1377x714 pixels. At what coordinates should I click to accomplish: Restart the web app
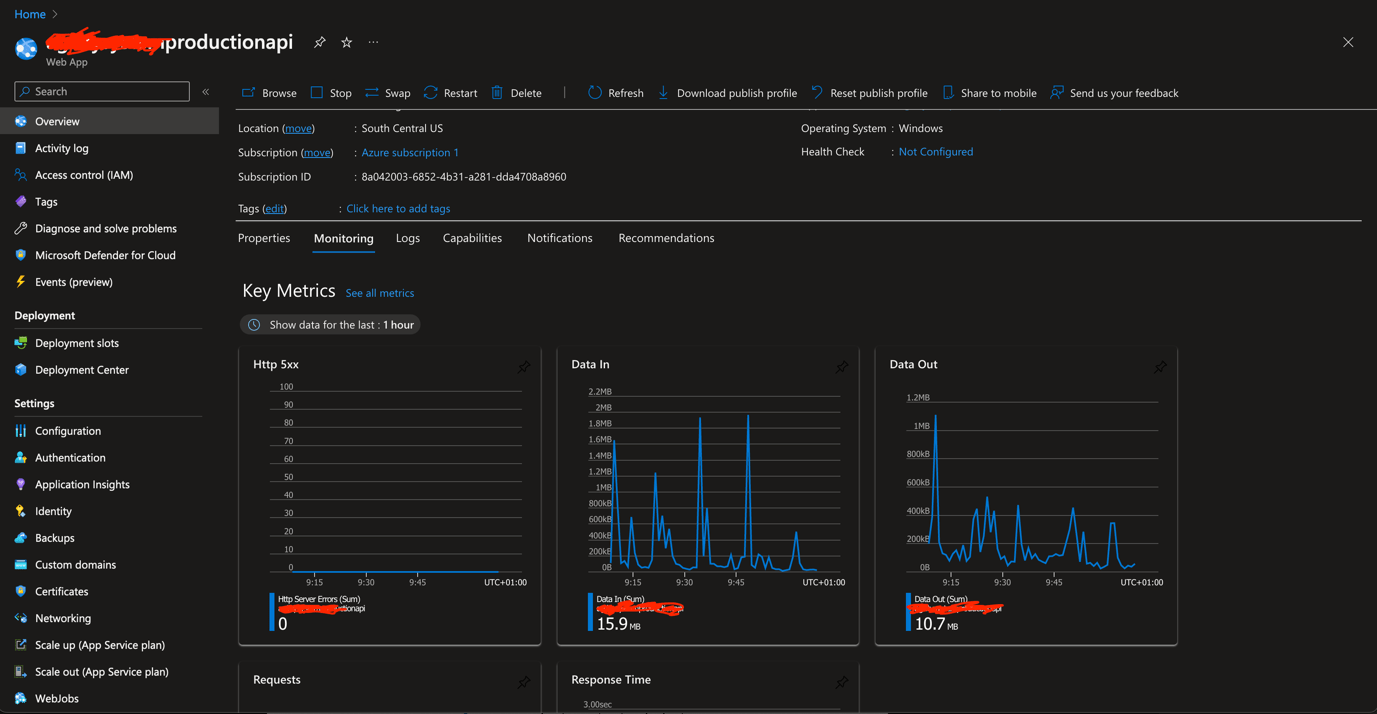(450, 93)
